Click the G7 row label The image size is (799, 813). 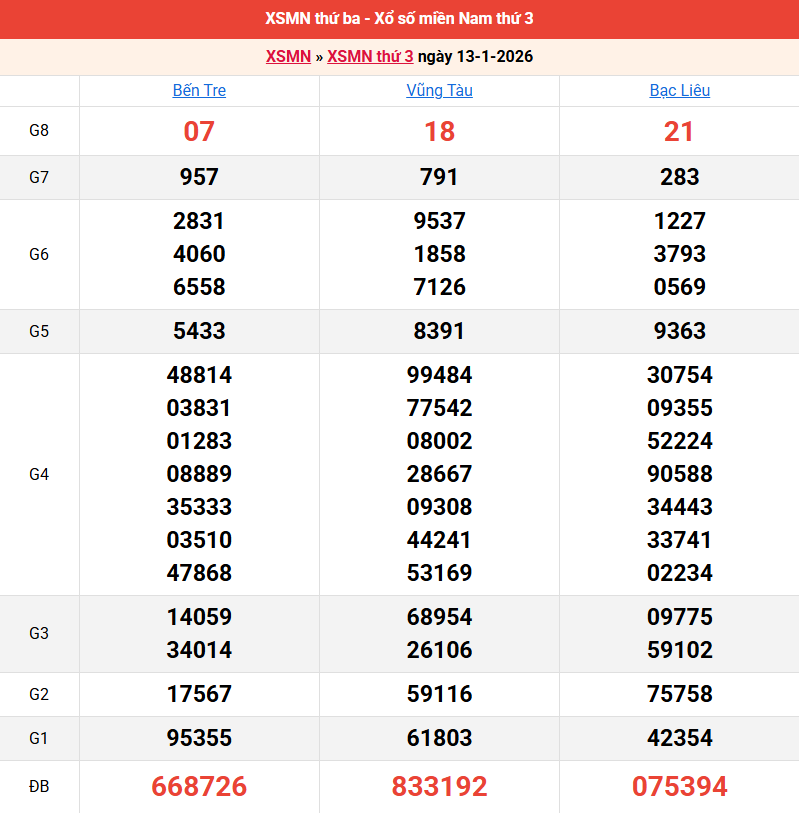(x=39, y=177)
